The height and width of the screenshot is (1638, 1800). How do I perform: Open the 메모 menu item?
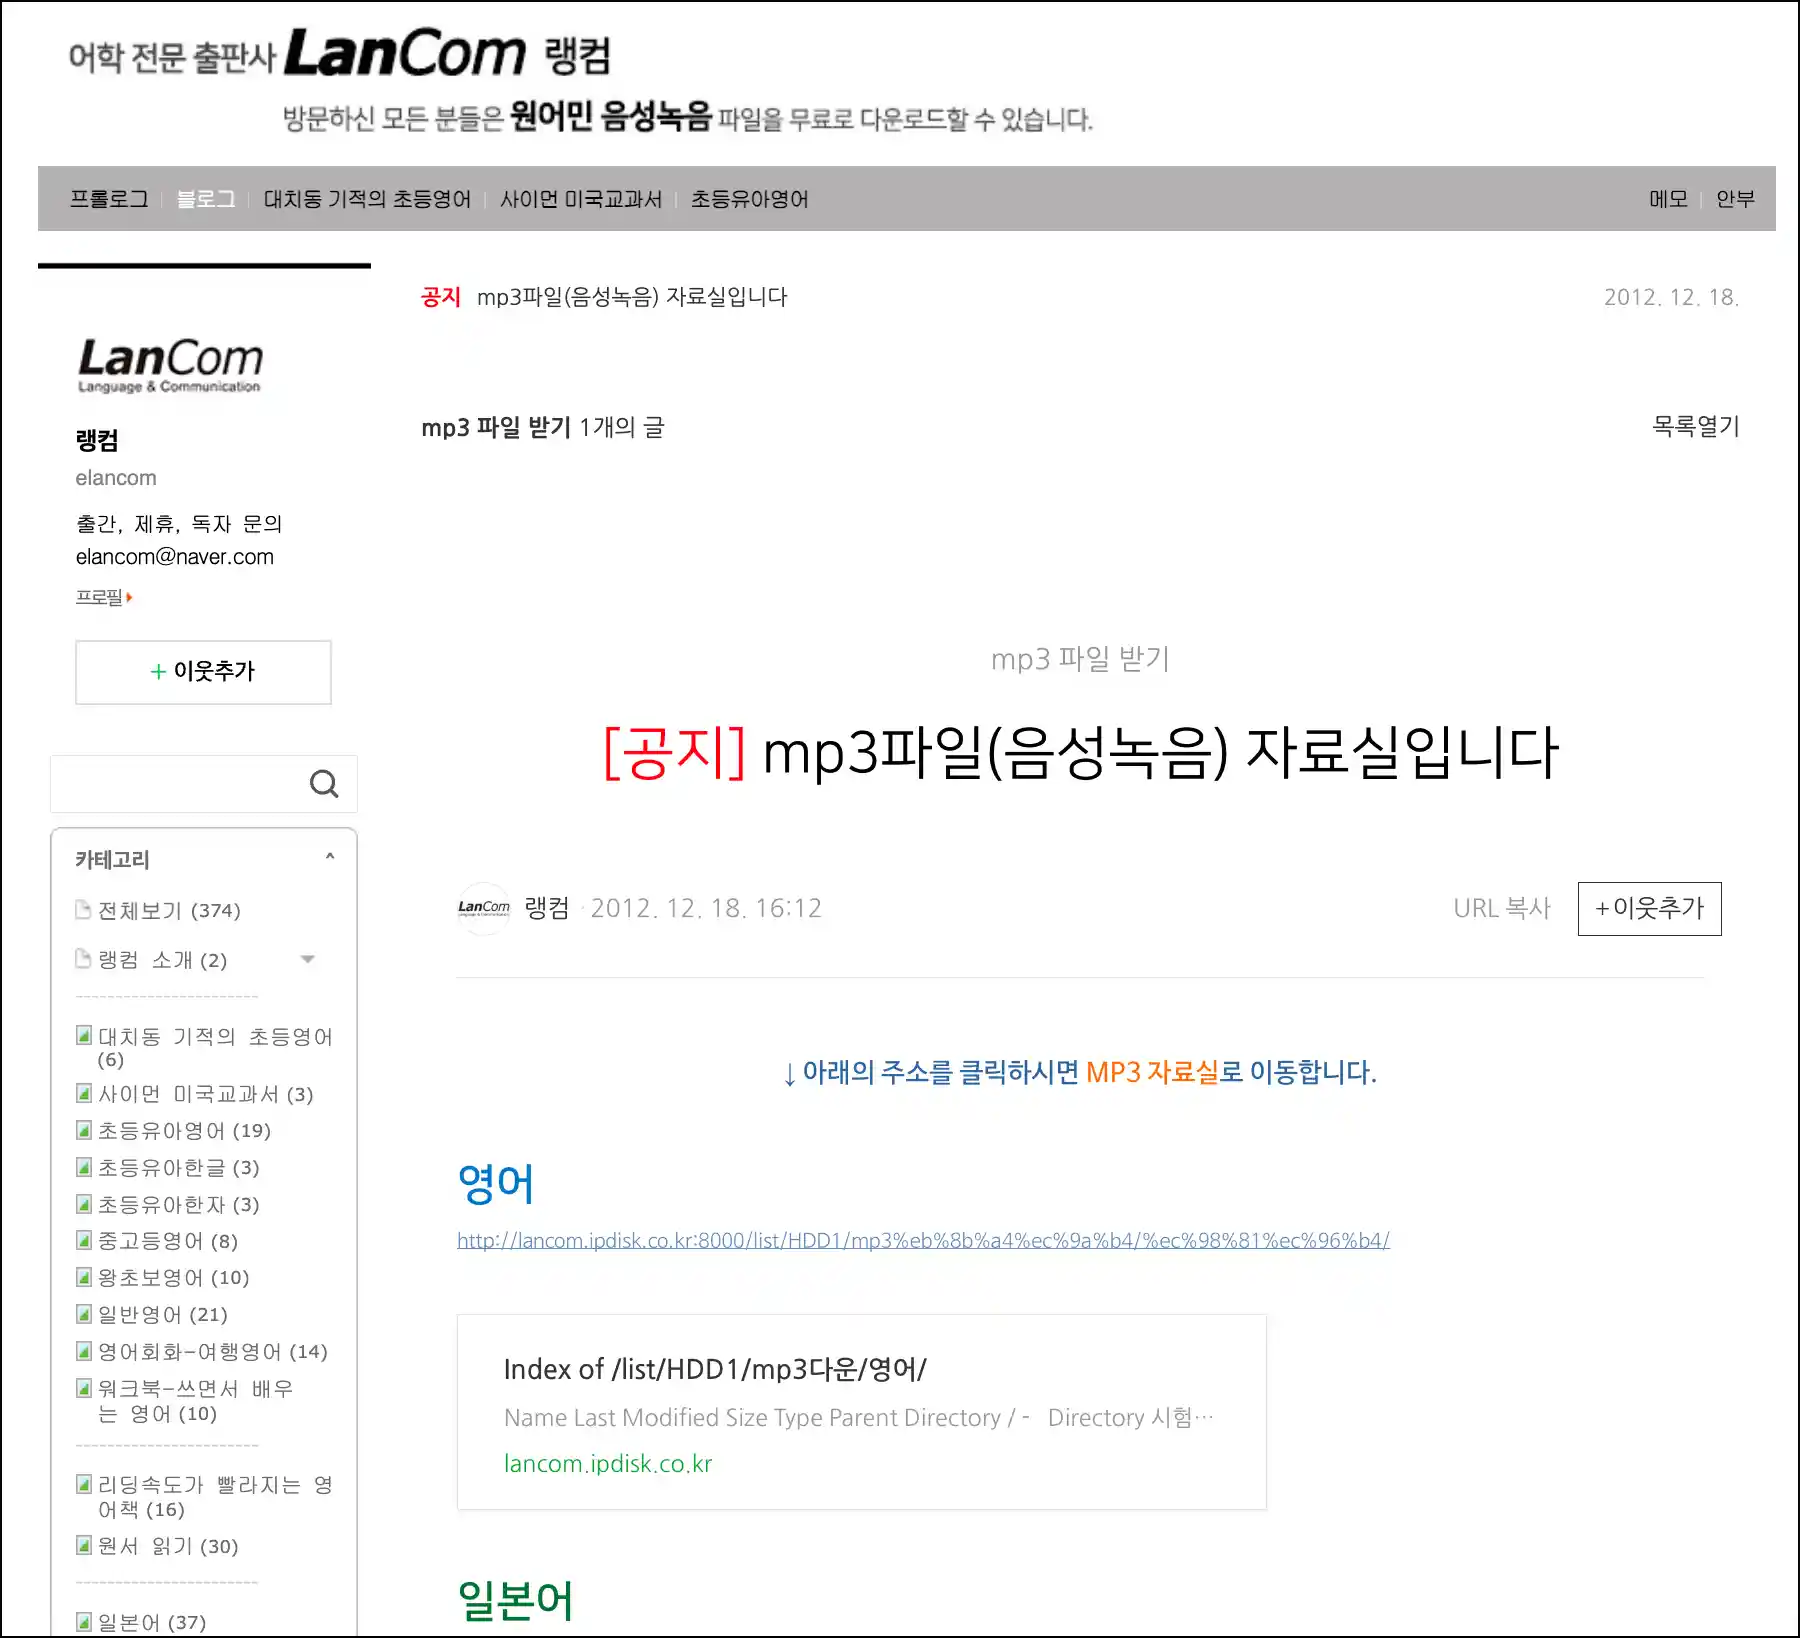1668,199
